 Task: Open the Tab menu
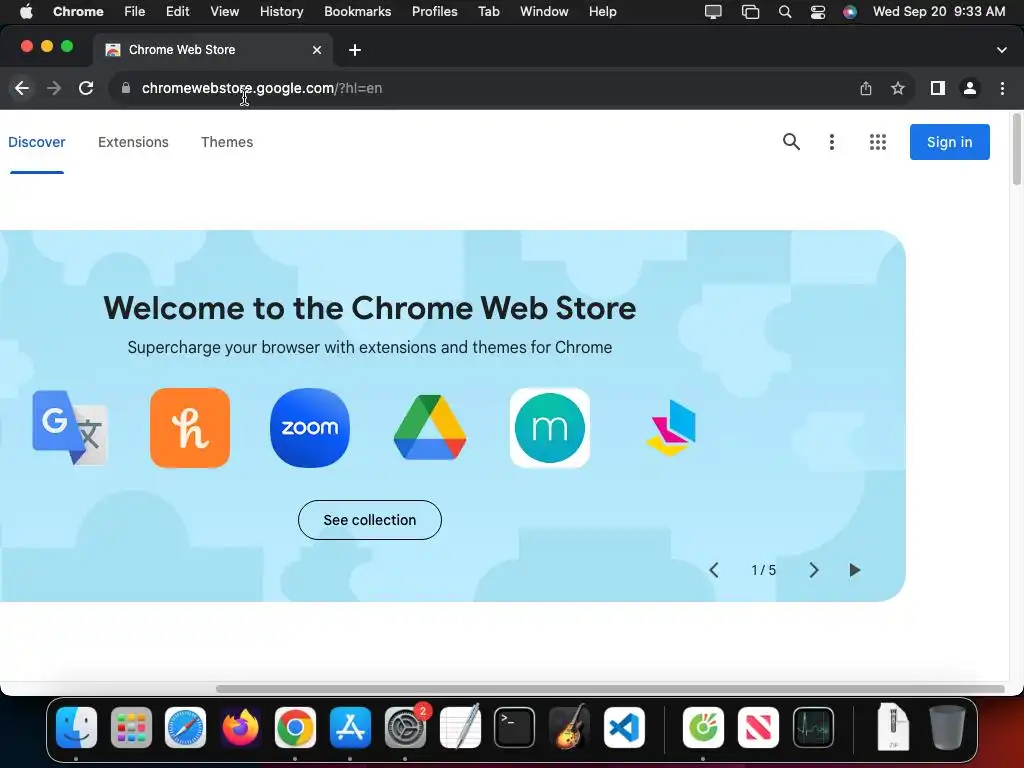click(488, 11)
